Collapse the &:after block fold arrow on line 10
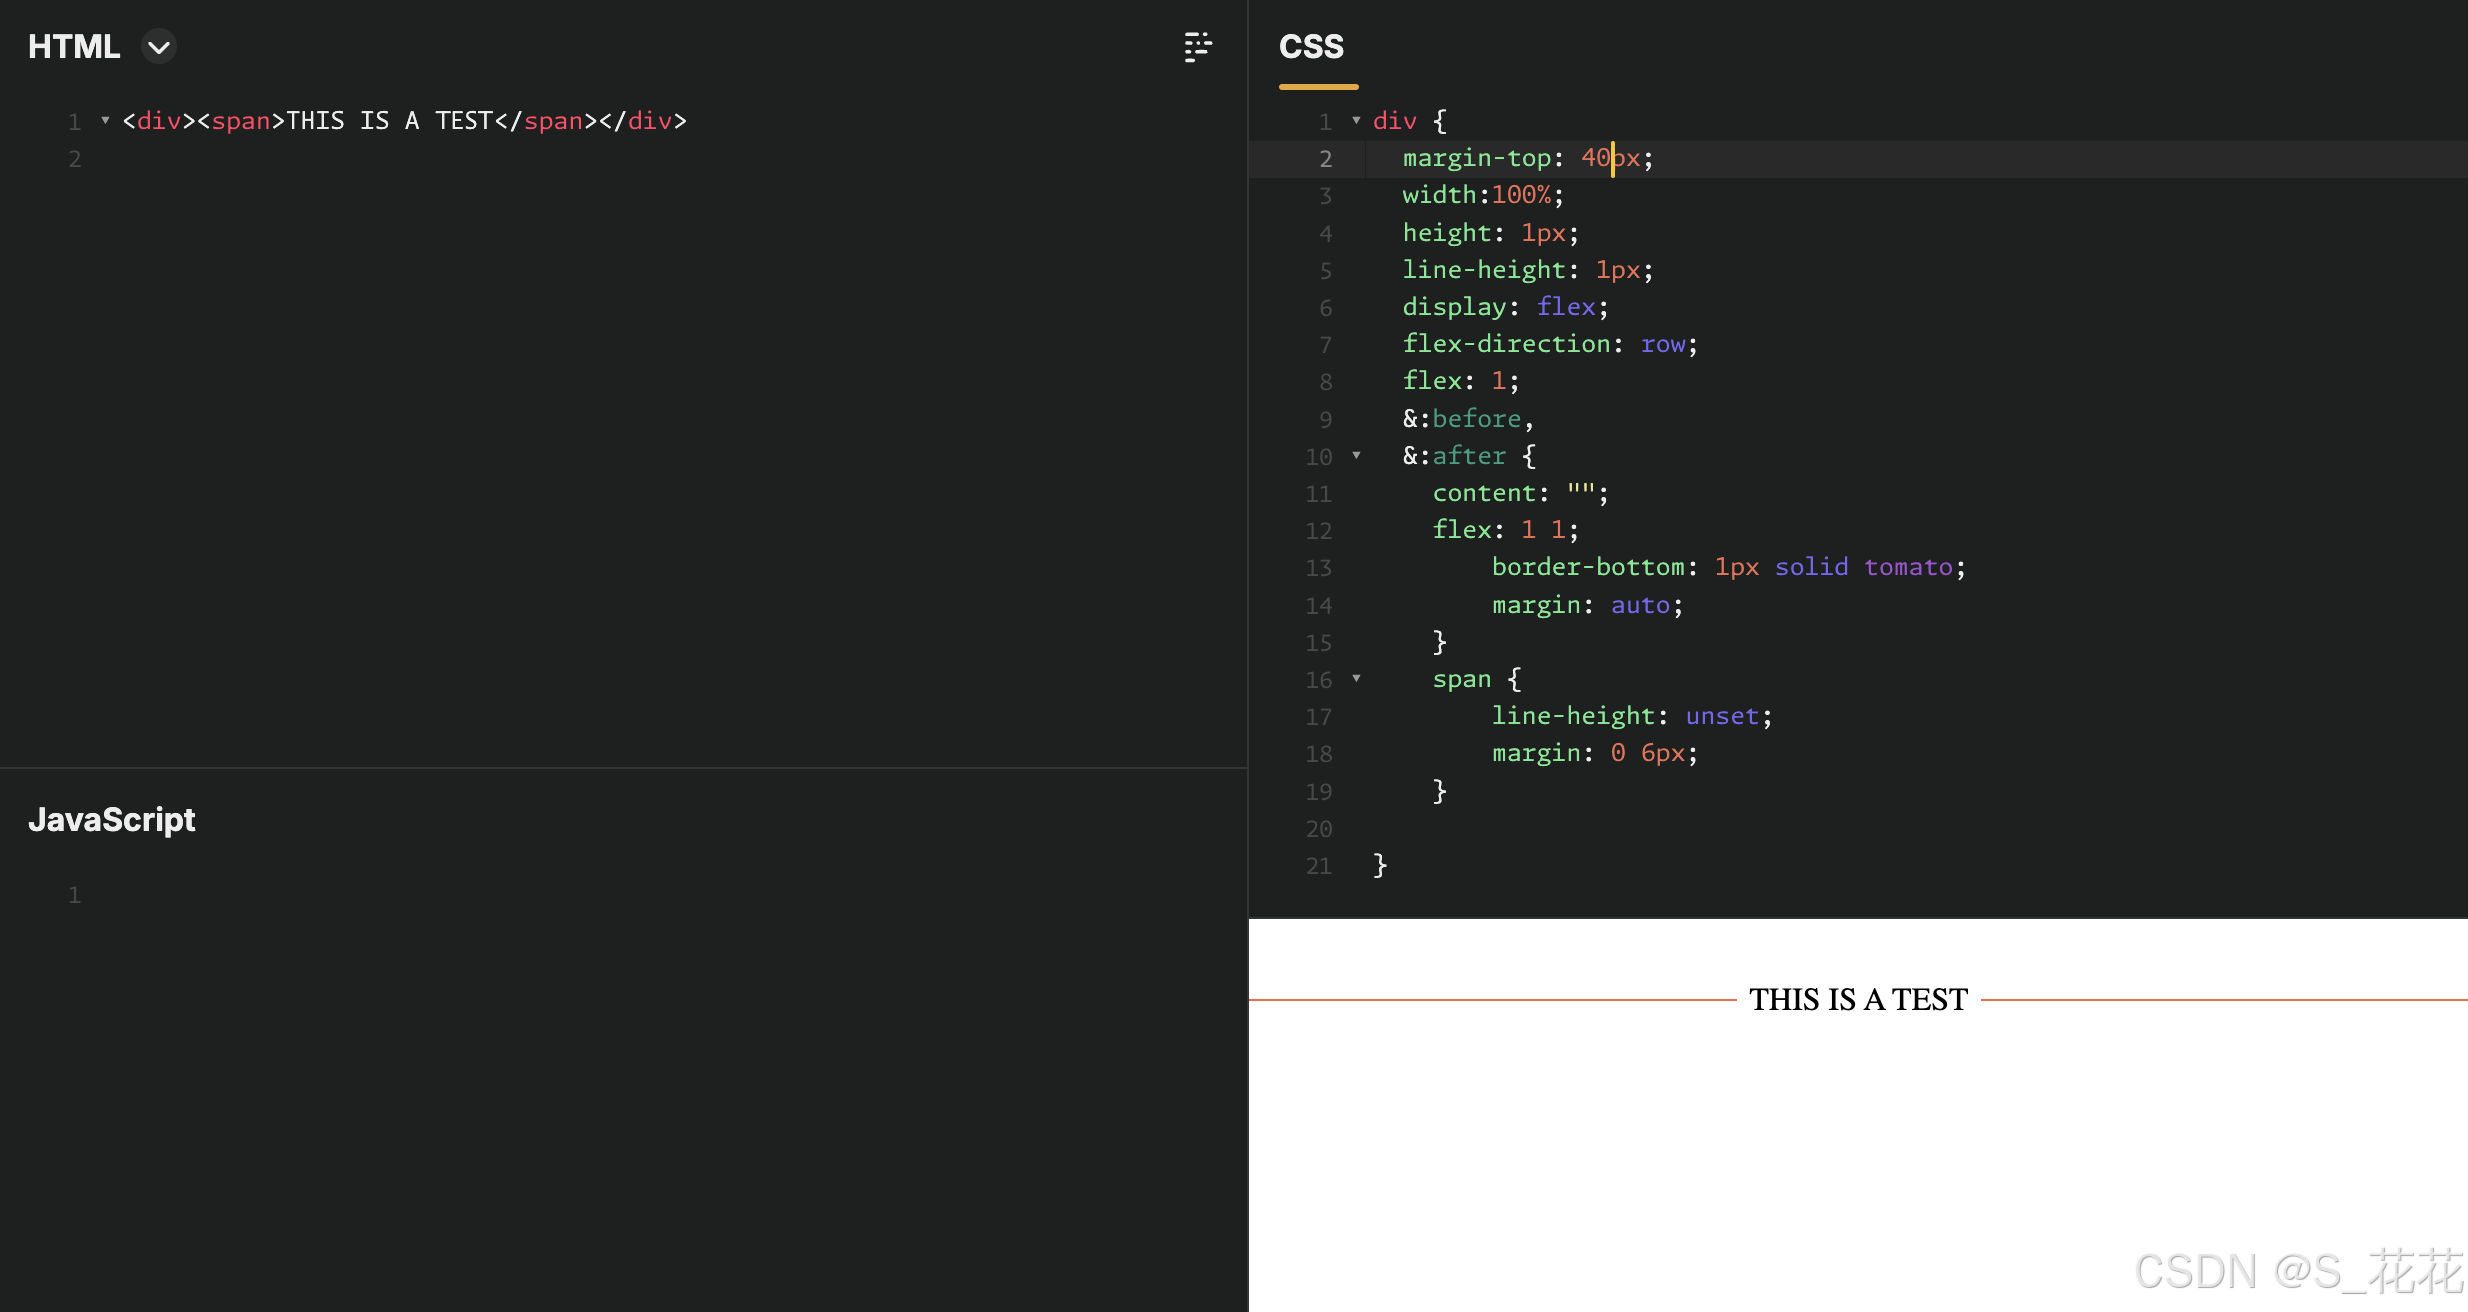The height and width of the screenshot is (1312, 2468). coord(1356,456)
